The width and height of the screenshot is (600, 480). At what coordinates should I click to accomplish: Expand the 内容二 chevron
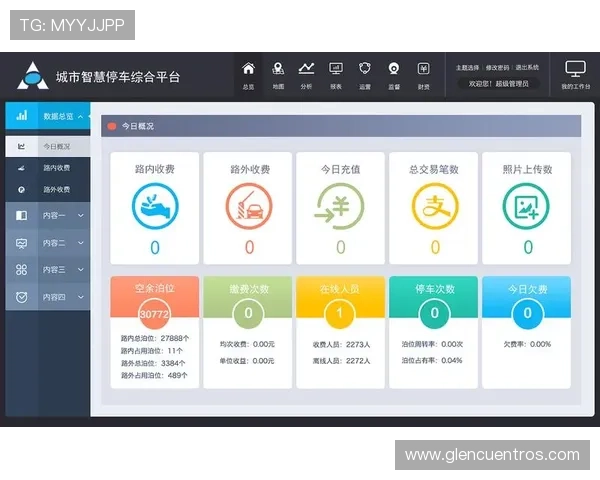coord(81,243)
